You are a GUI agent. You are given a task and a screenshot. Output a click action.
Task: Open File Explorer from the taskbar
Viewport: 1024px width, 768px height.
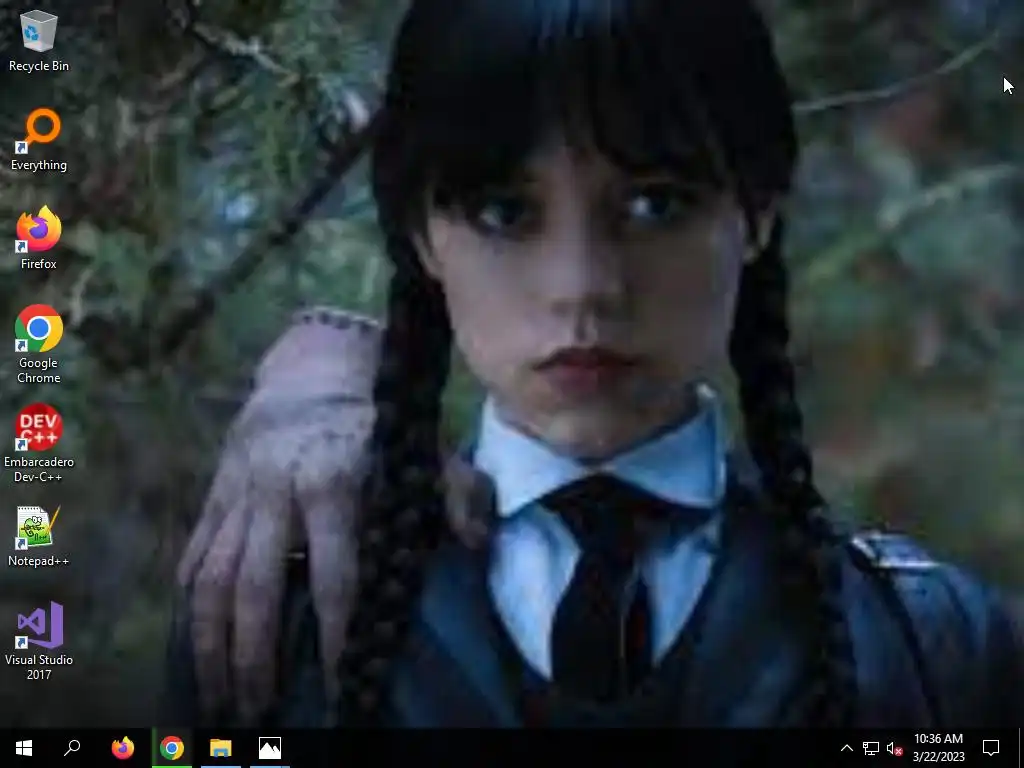[221, 748]
